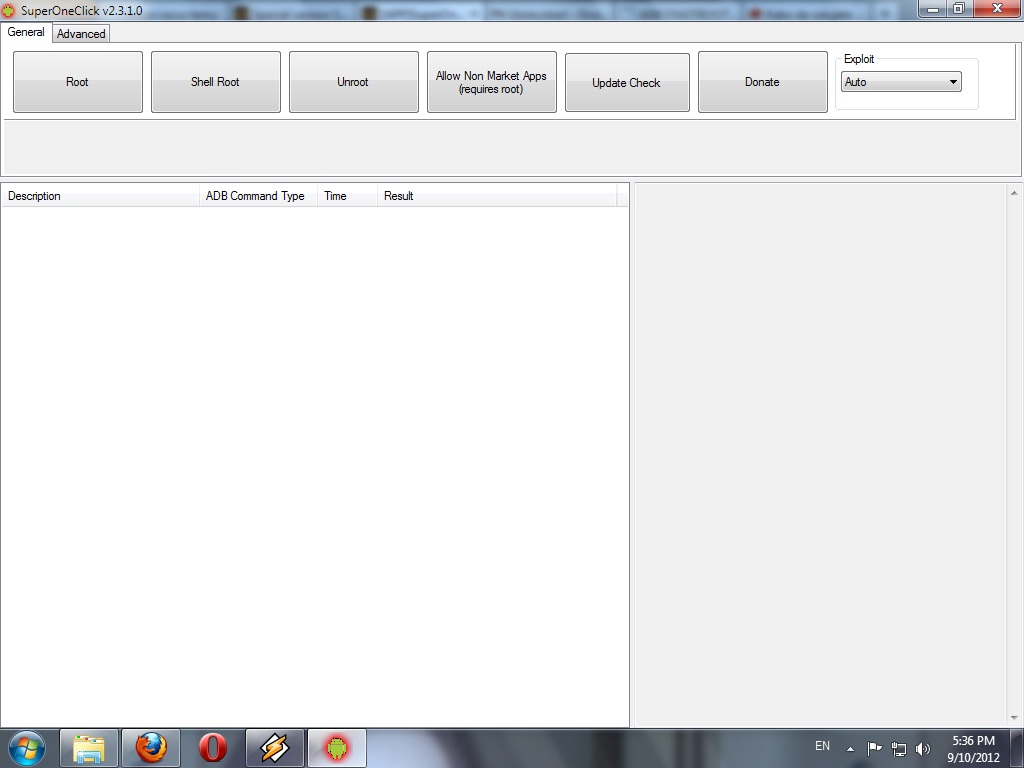Switch to the Advanced tab
Viewport: 1024px width, 768px height.
[x=81, y=34]
